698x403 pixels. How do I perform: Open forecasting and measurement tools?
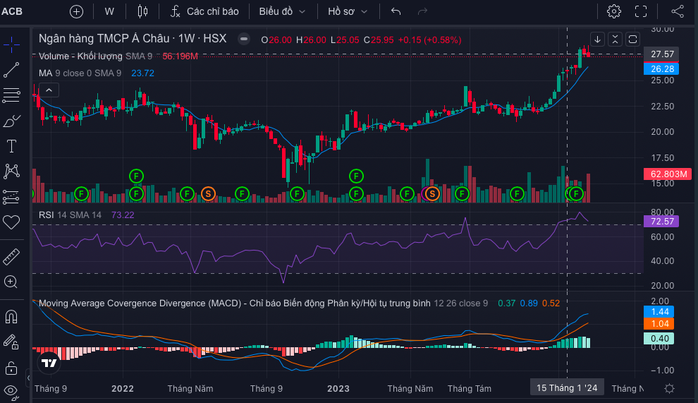pyautogui.click(x=11, y=197)
